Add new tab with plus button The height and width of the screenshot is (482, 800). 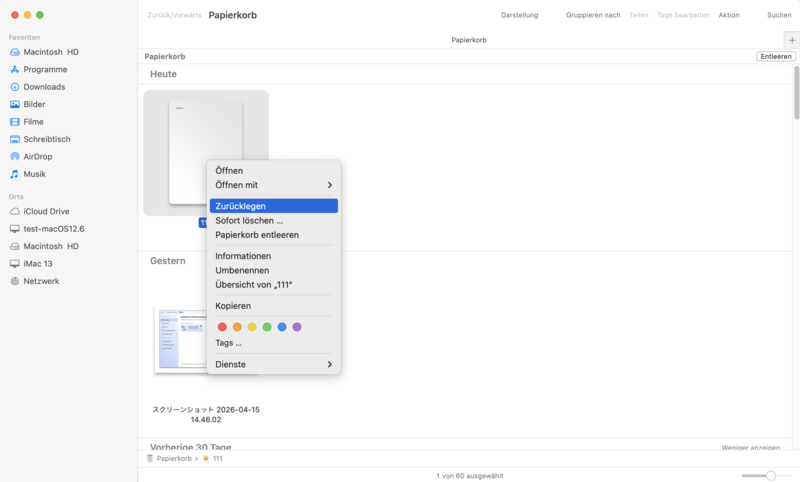pyautogui.click(x=791, y=39)
